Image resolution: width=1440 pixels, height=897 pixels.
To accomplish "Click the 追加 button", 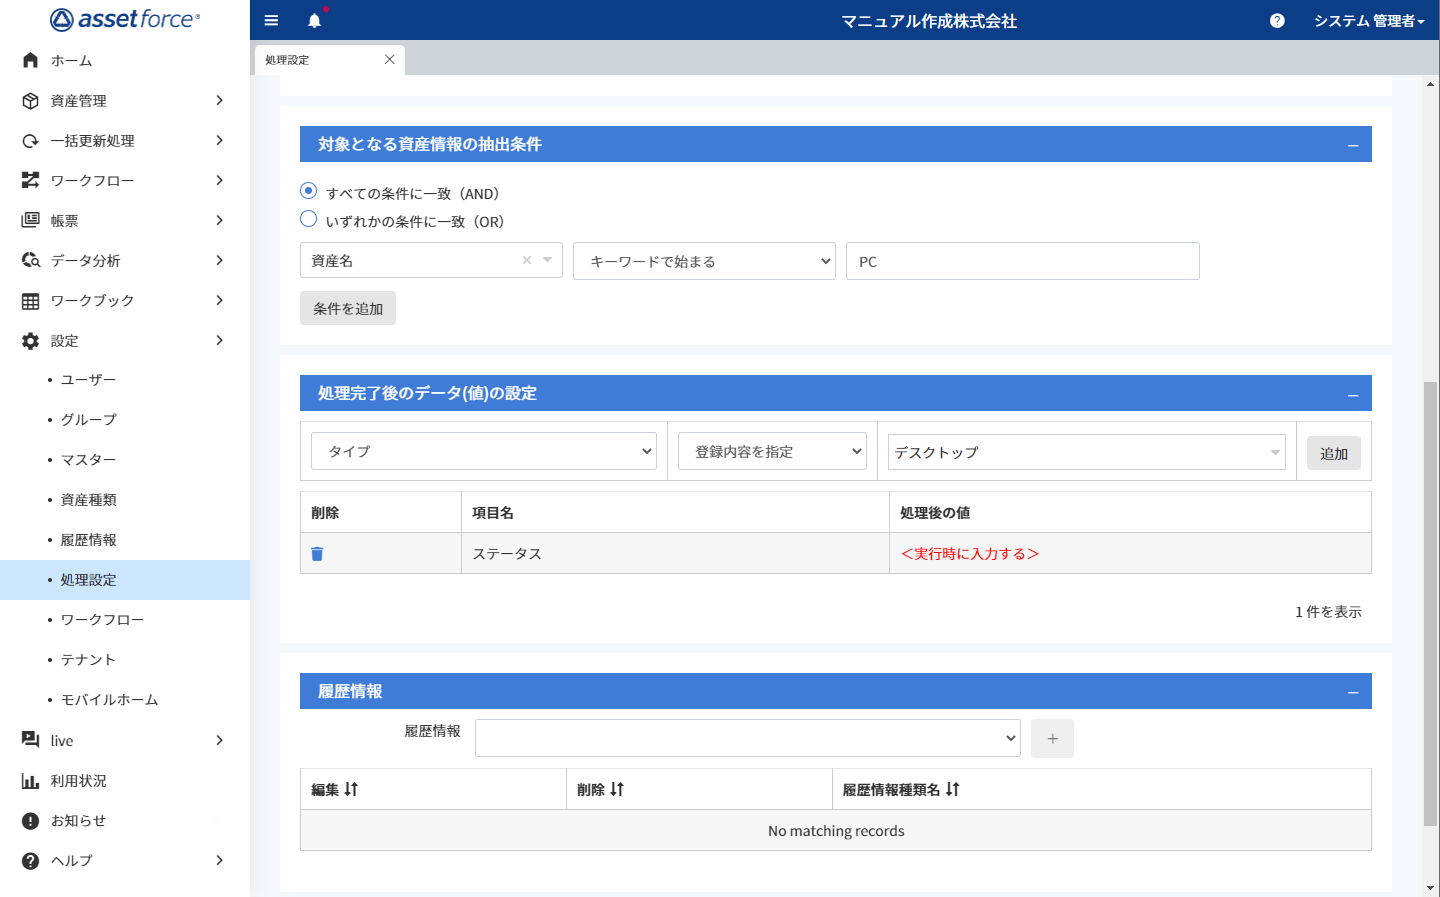I will (x=1334, y=453).
